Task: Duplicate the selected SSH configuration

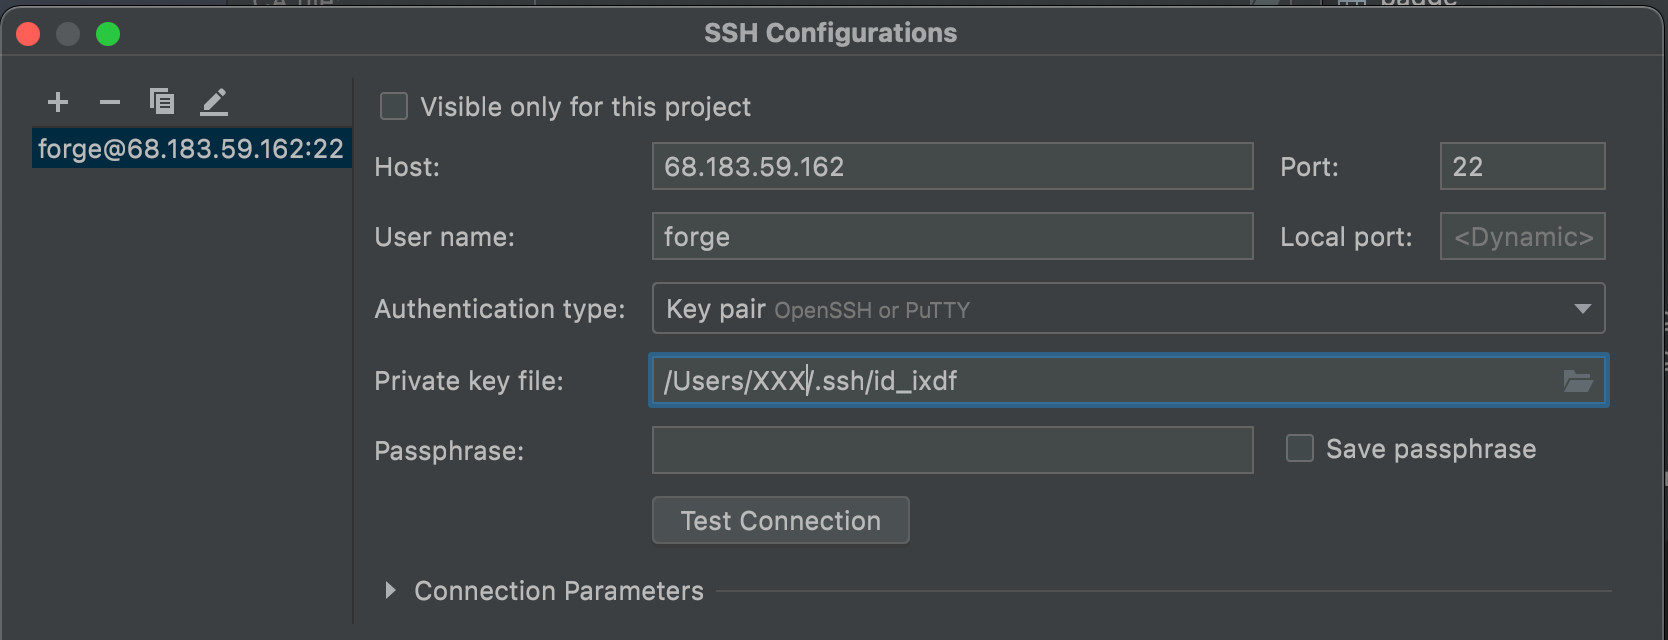Action: 162,102
